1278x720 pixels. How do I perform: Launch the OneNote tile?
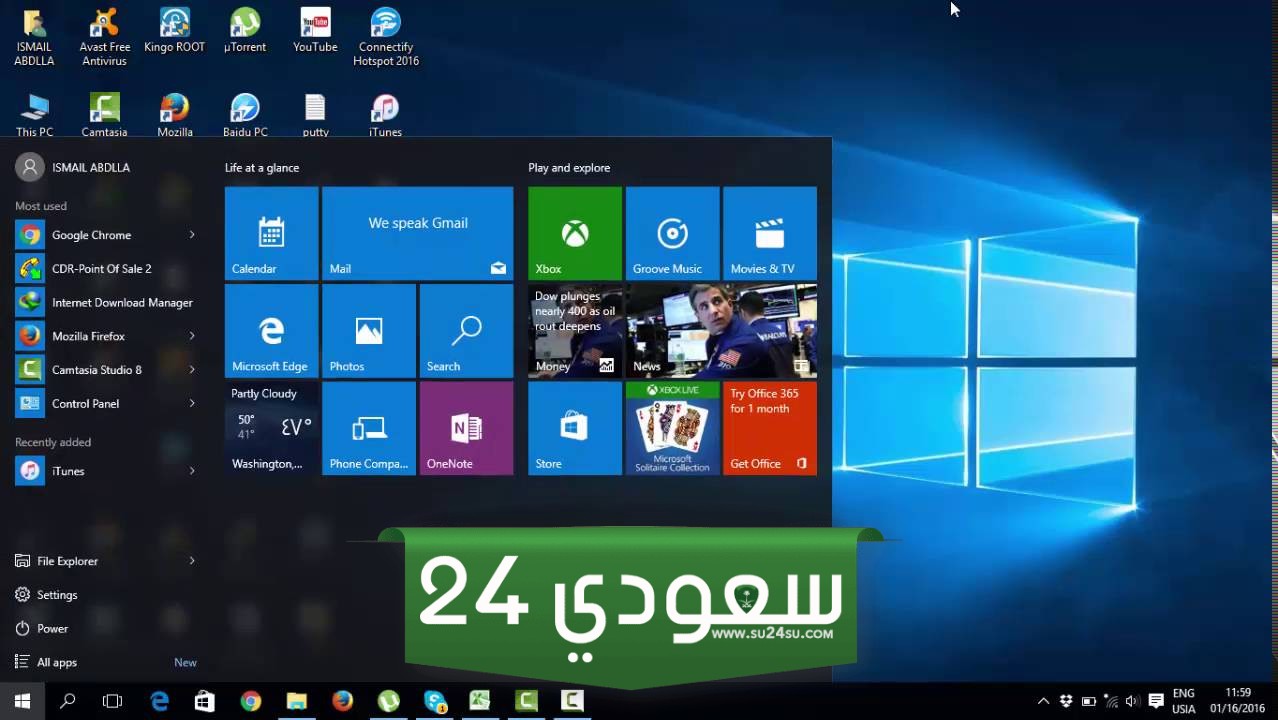coord(466,428)
